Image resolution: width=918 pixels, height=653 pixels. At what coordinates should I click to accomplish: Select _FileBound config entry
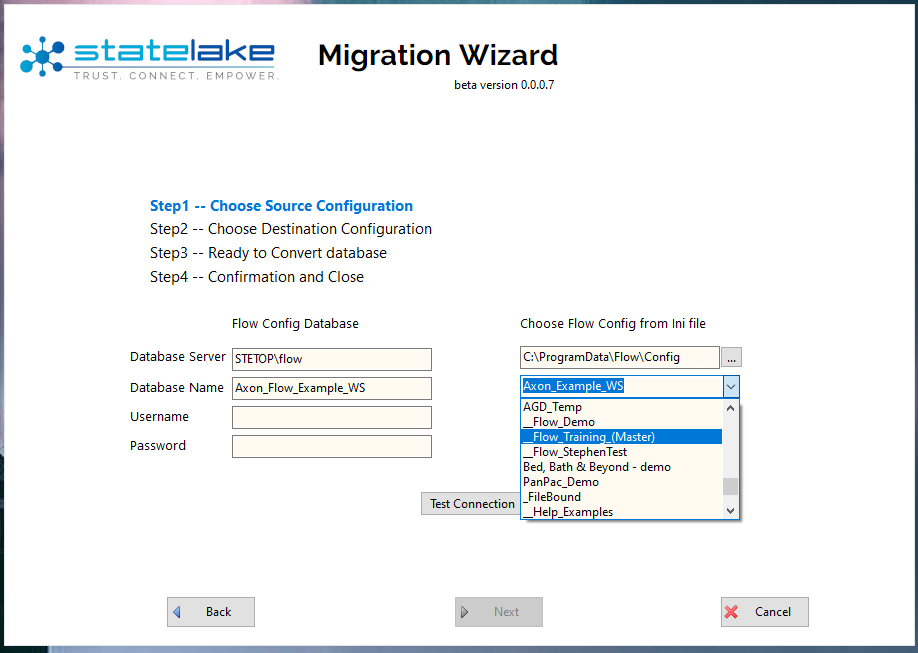pyautogui.click(x=621, y=497)
